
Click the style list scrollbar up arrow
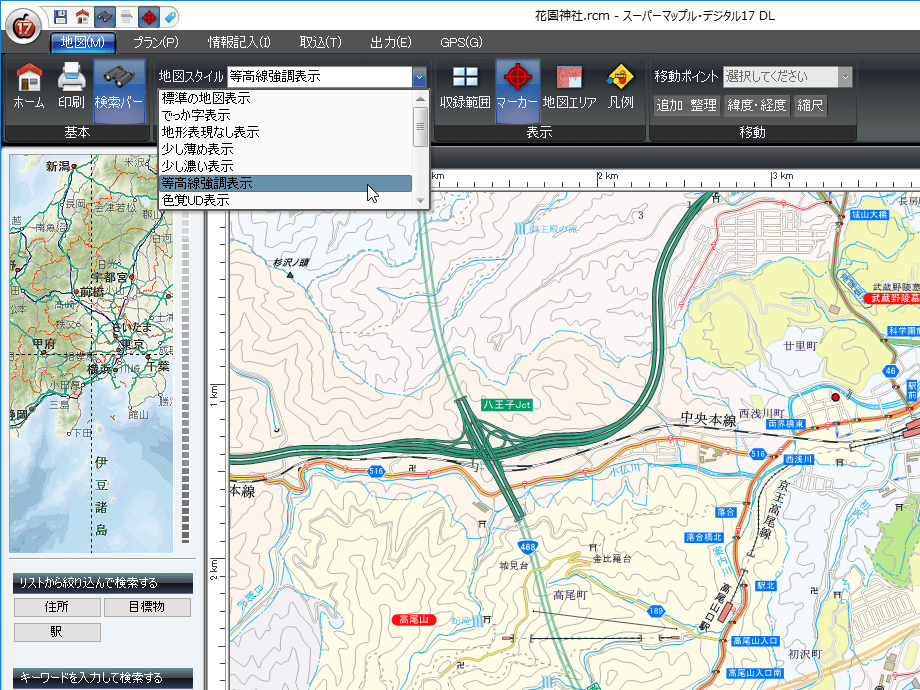[420, 99]
